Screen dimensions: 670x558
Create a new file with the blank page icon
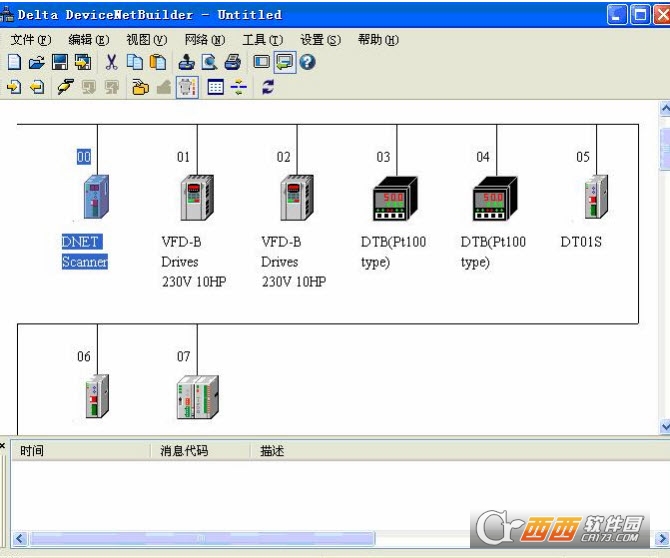[x=14, y=62]
